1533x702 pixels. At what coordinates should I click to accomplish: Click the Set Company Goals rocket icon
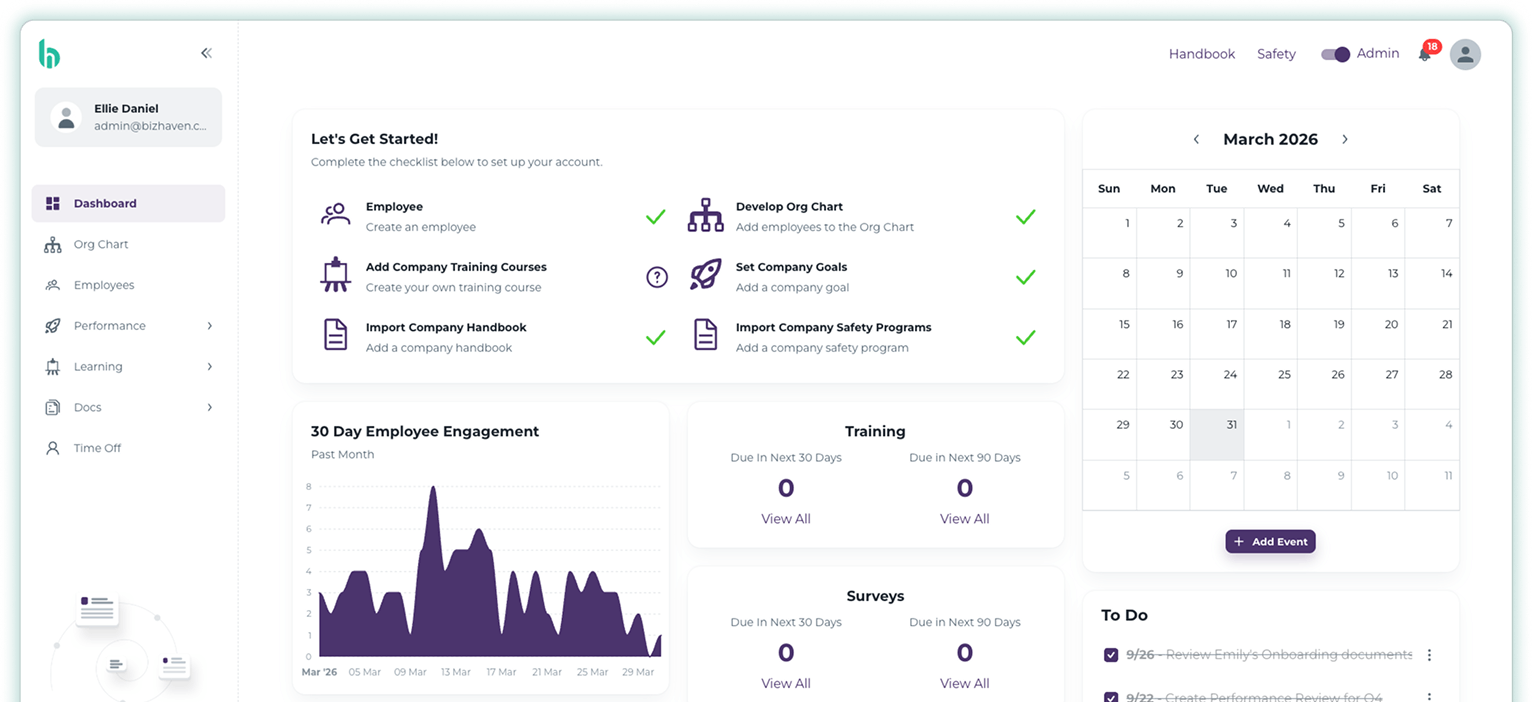tap(705, 276)
